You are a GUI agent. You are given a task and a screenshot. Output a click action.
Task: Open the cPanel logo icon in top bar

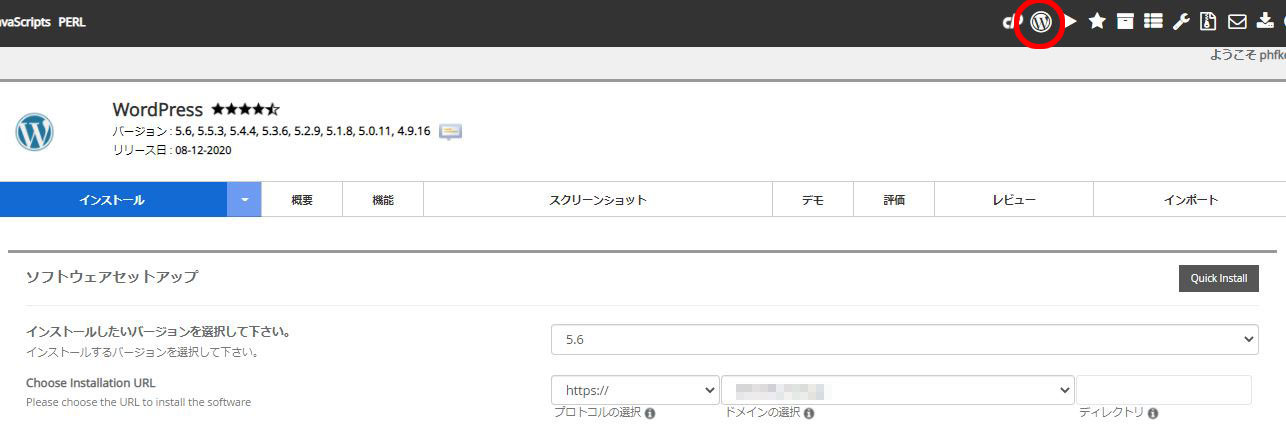point(1010,21)
